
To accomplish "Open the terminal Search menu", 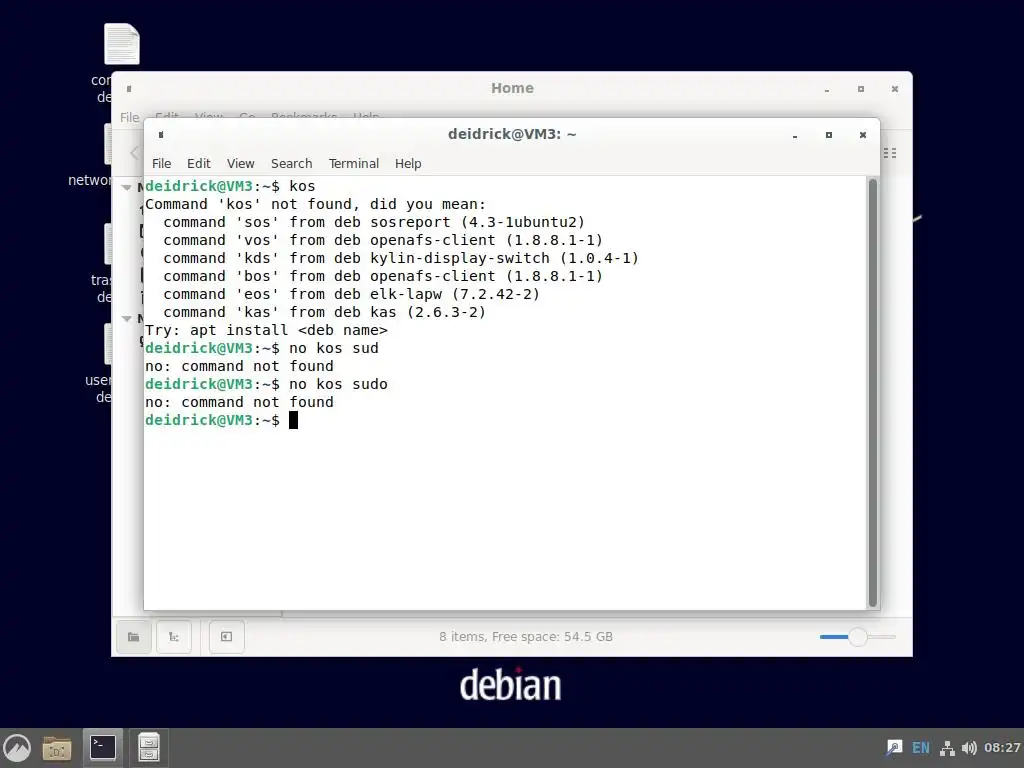I will 291,163.
